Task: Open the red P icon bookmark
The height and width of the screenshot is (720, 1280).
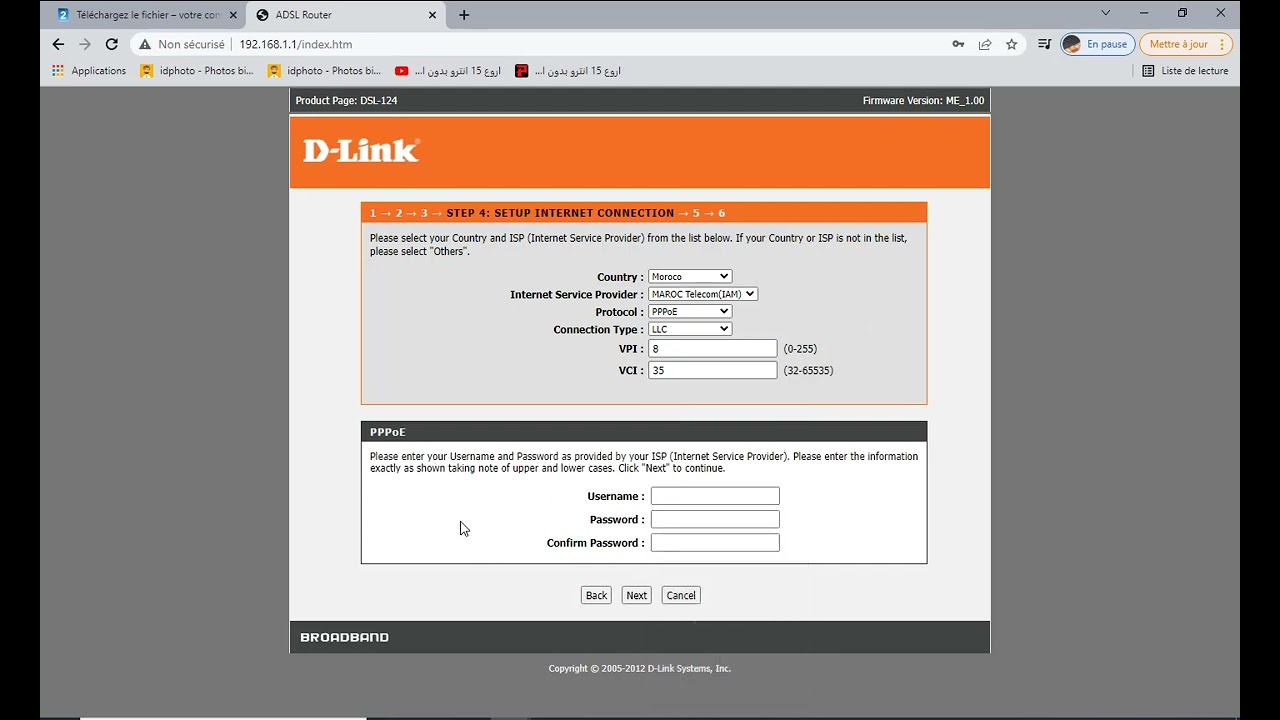Action: tap(568, 71)
